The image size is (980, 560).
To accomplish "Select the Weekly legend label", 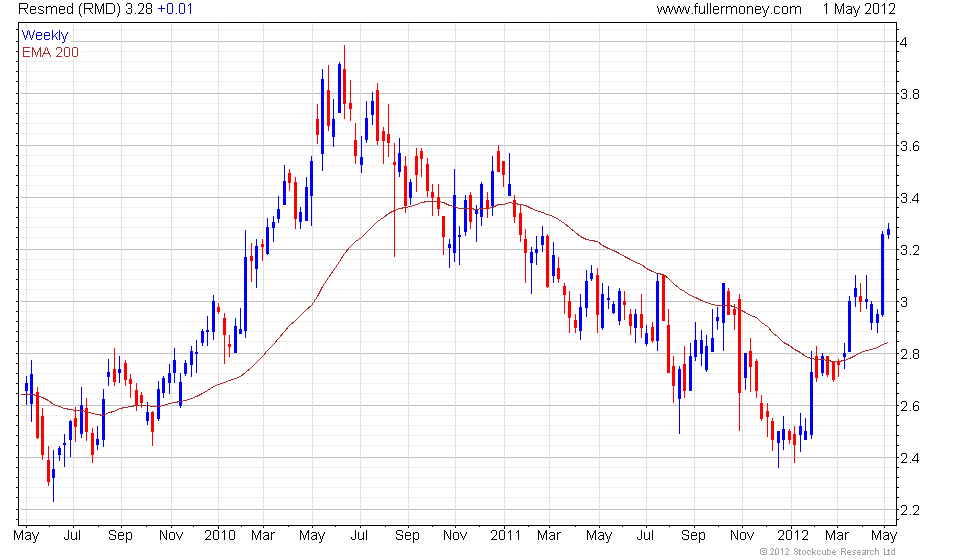I will click(x=44, y=36).
